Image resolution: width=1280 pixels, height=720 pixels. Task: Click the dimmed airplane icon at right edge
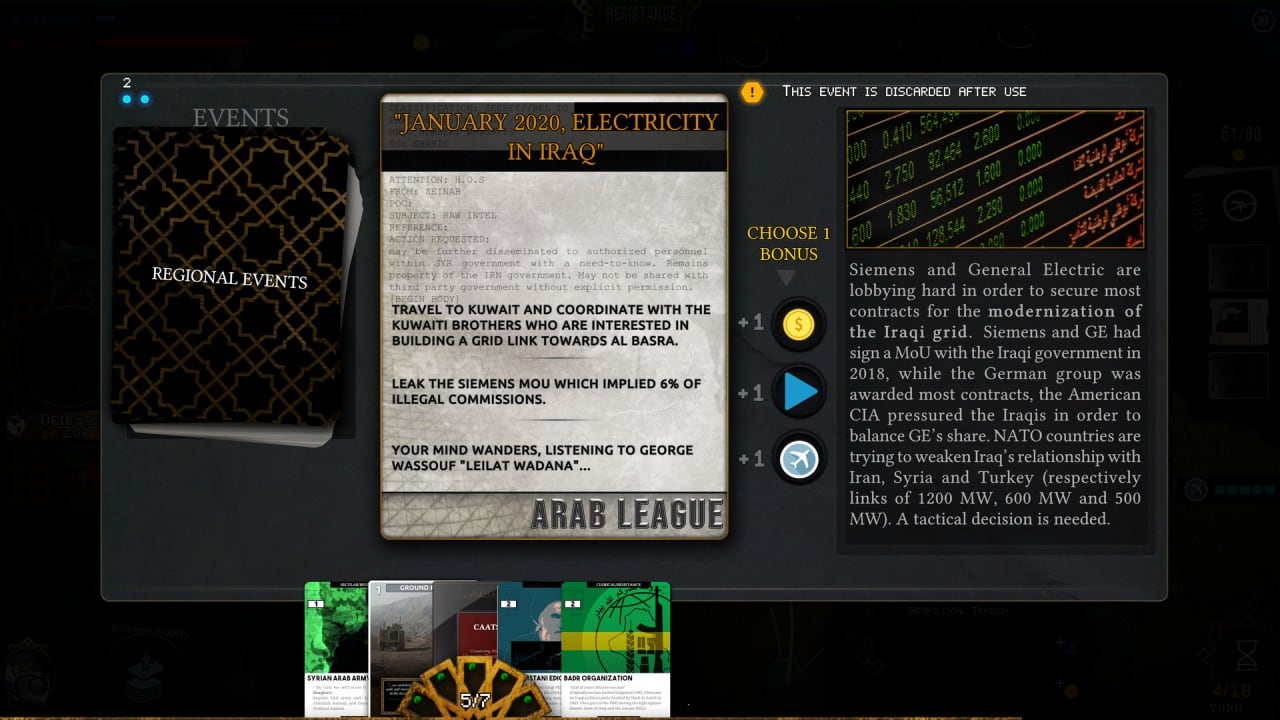[x=1238, y=206]
